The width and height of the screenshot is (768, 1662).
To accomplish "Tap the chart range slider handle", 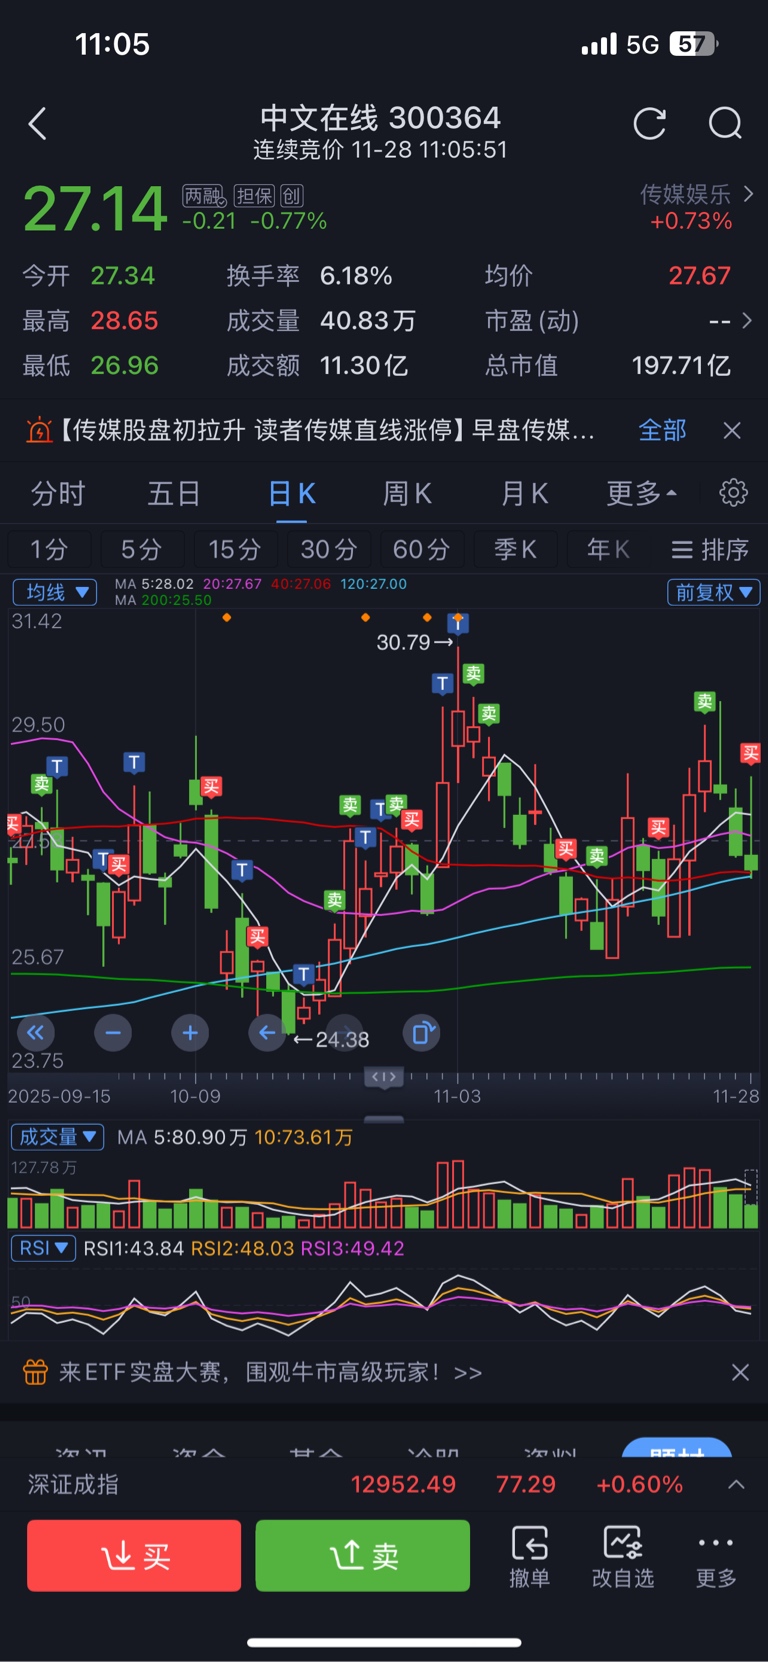I will pyautogui.click(x=384, y=1077).
